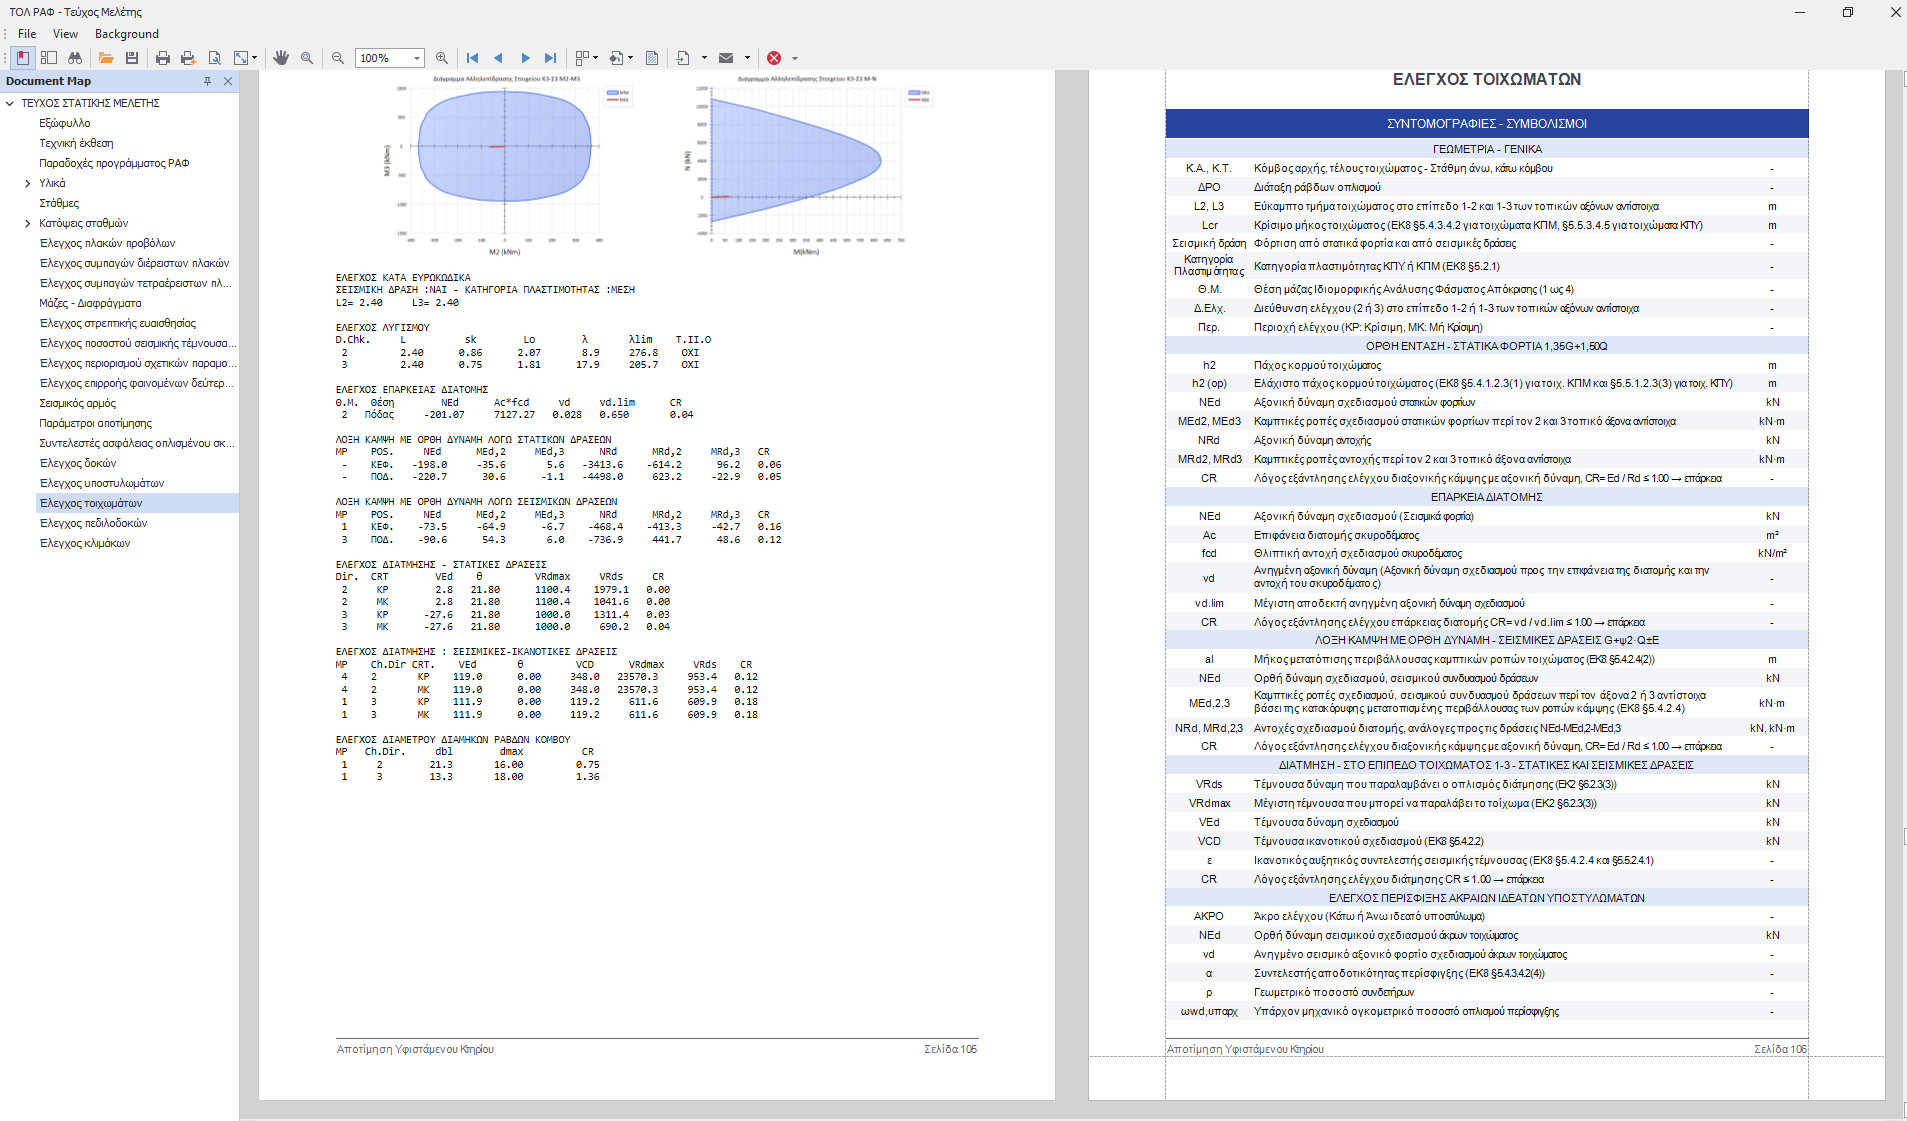Expand the Υλικά tree node

27,183
